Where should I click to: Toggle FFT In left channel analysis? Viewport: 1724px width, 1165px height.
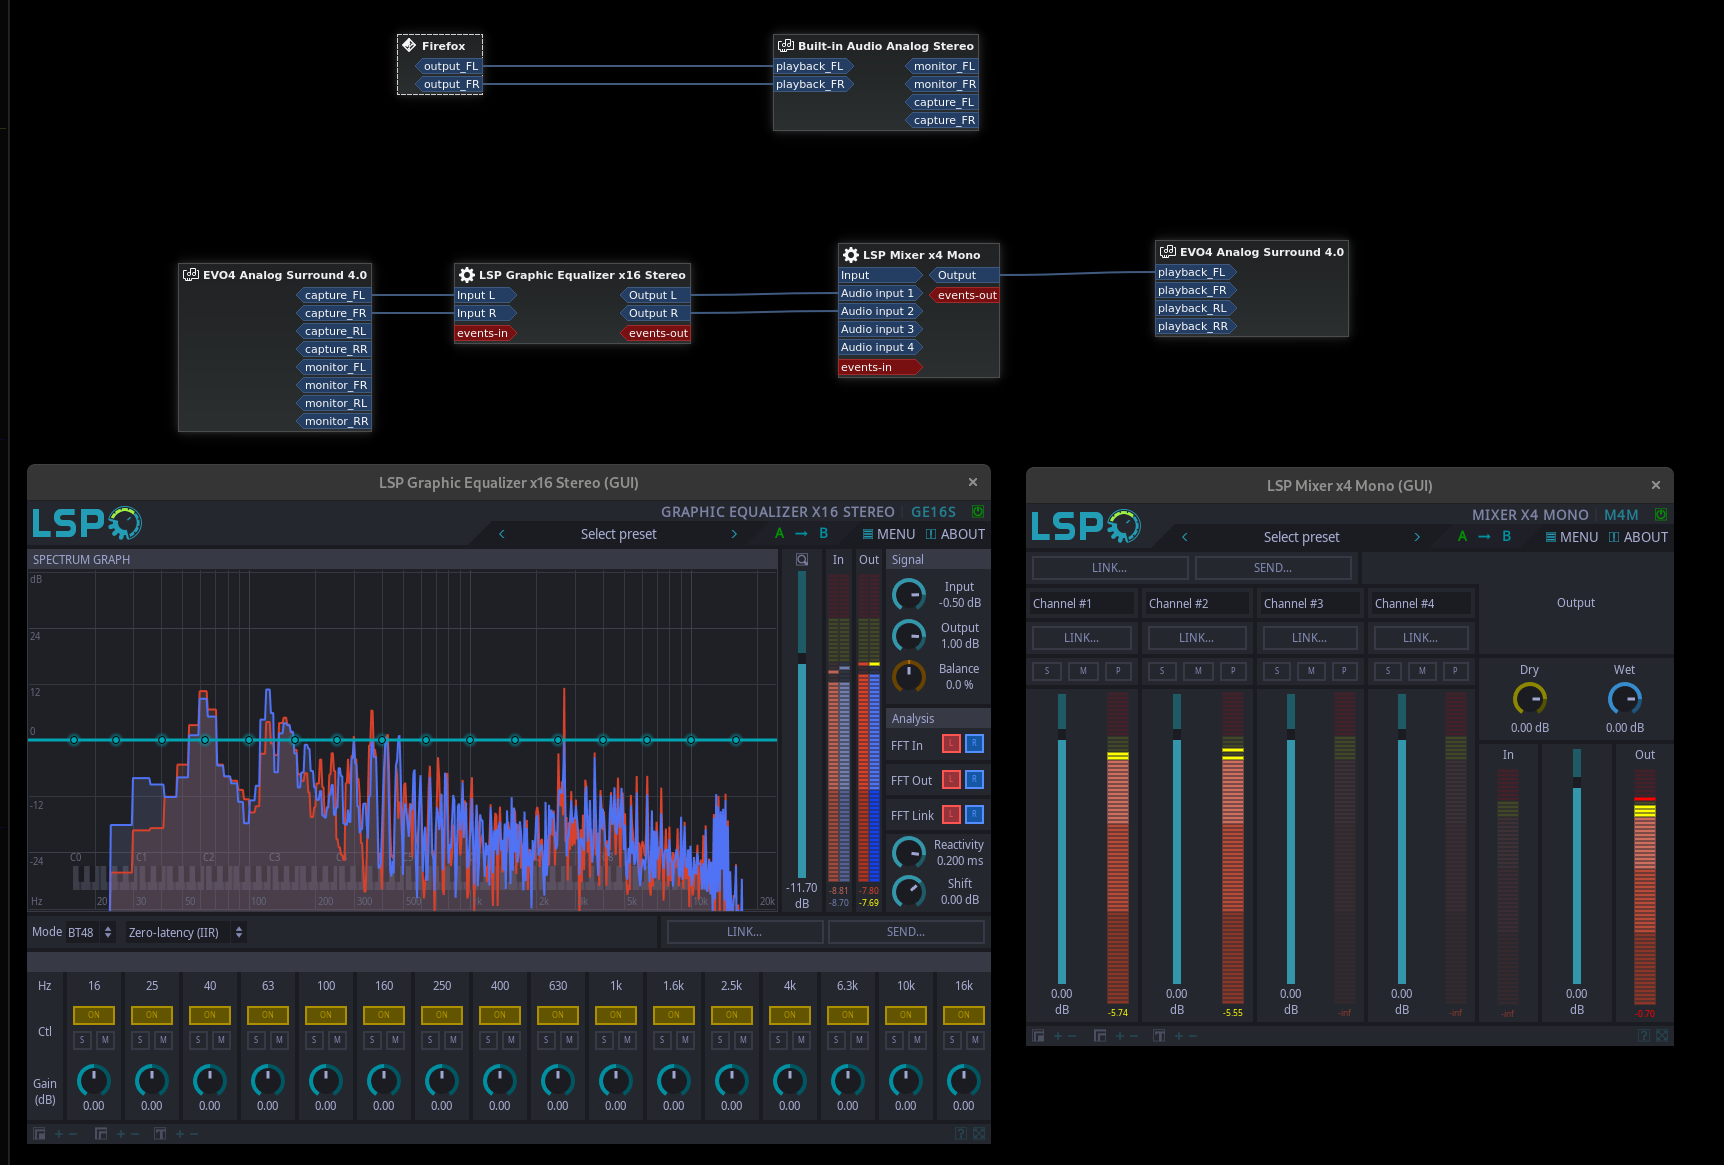[x=951, y=743]
